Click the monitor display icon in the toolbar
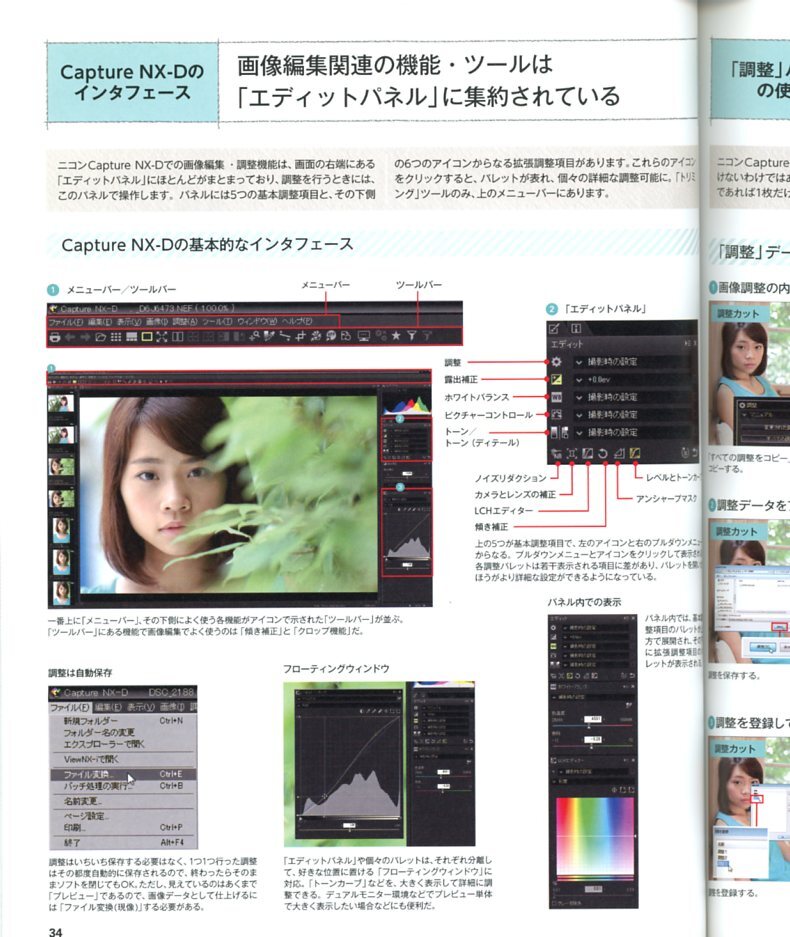The width and height of the screenshot is (790, 937). (363, 336)
